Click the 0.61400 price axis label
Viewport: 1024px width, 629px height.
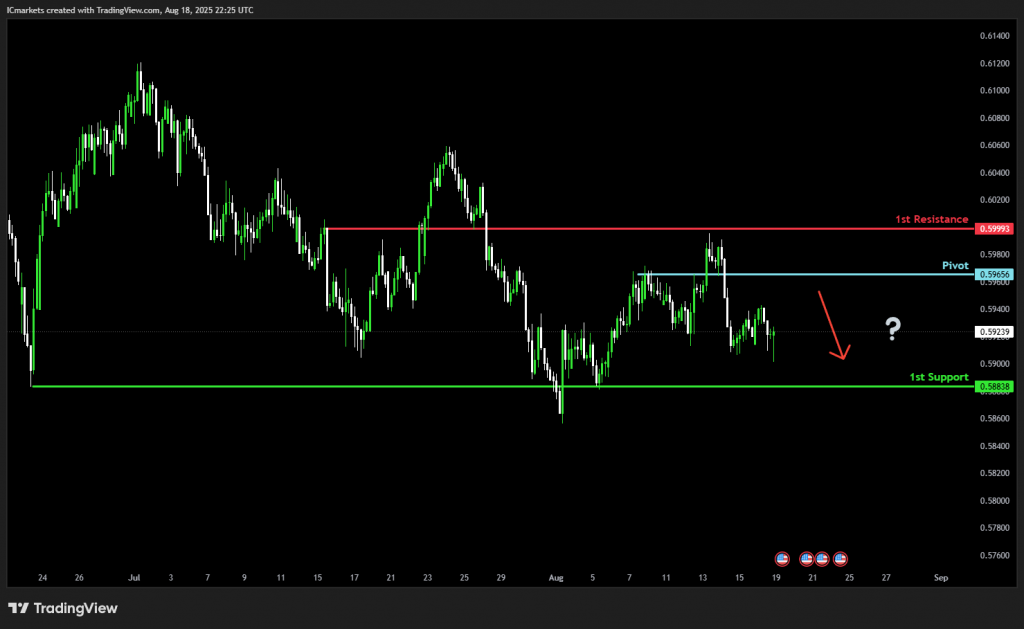coord(994,36)
